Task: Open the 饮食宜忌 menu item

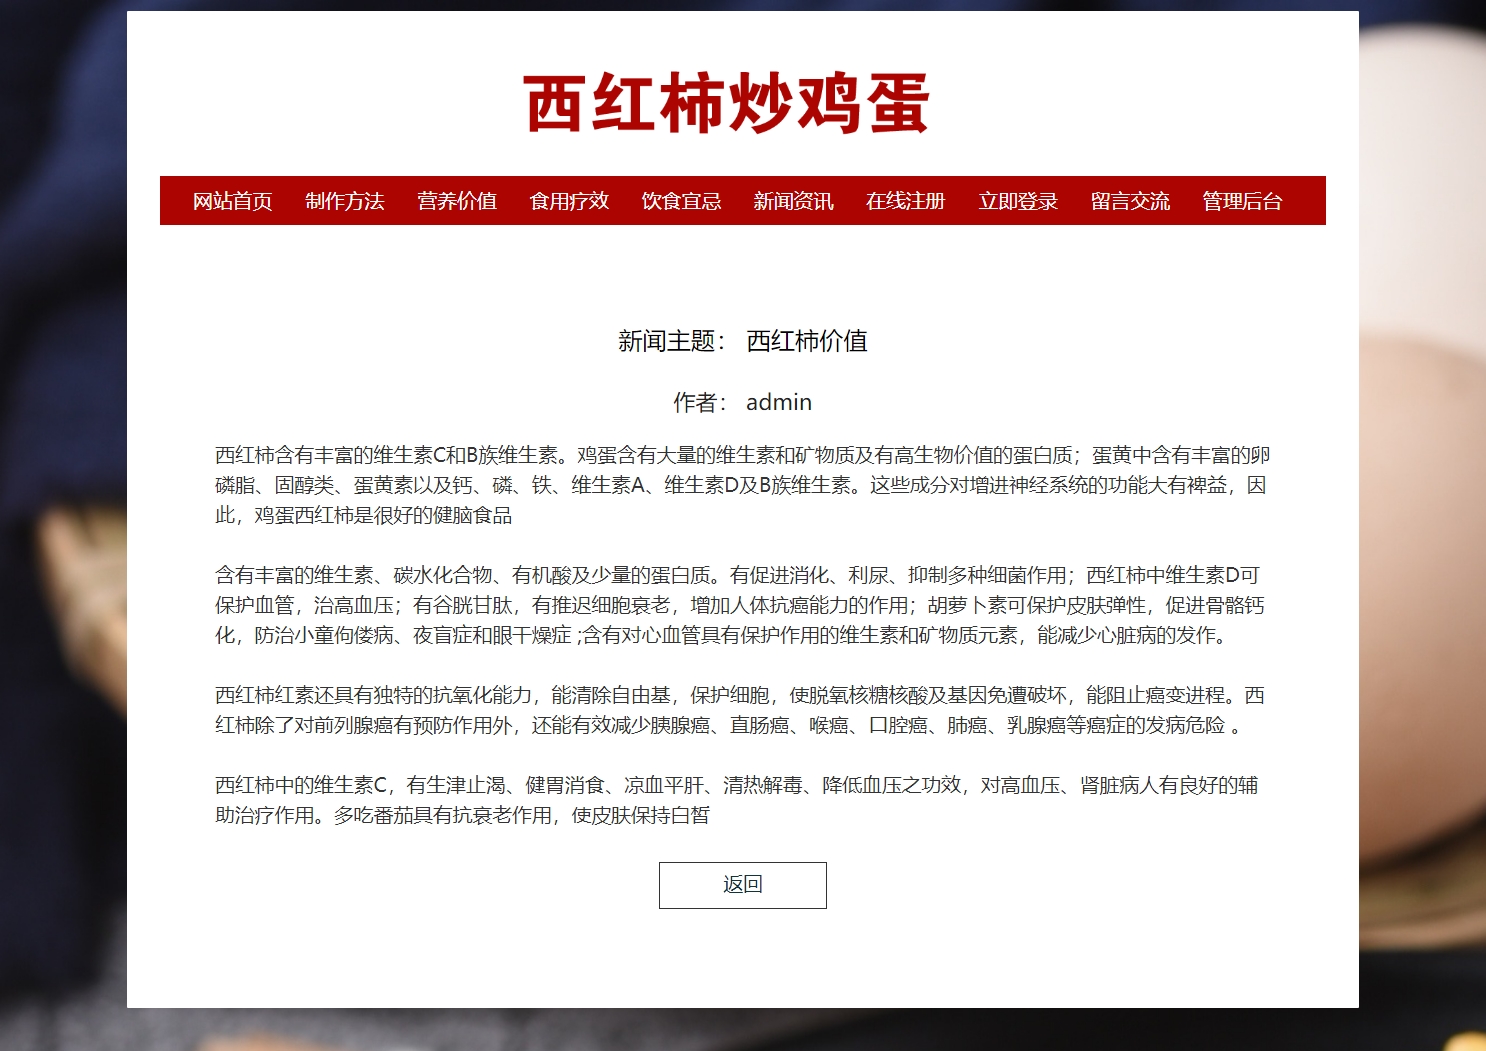Action: 681,201
